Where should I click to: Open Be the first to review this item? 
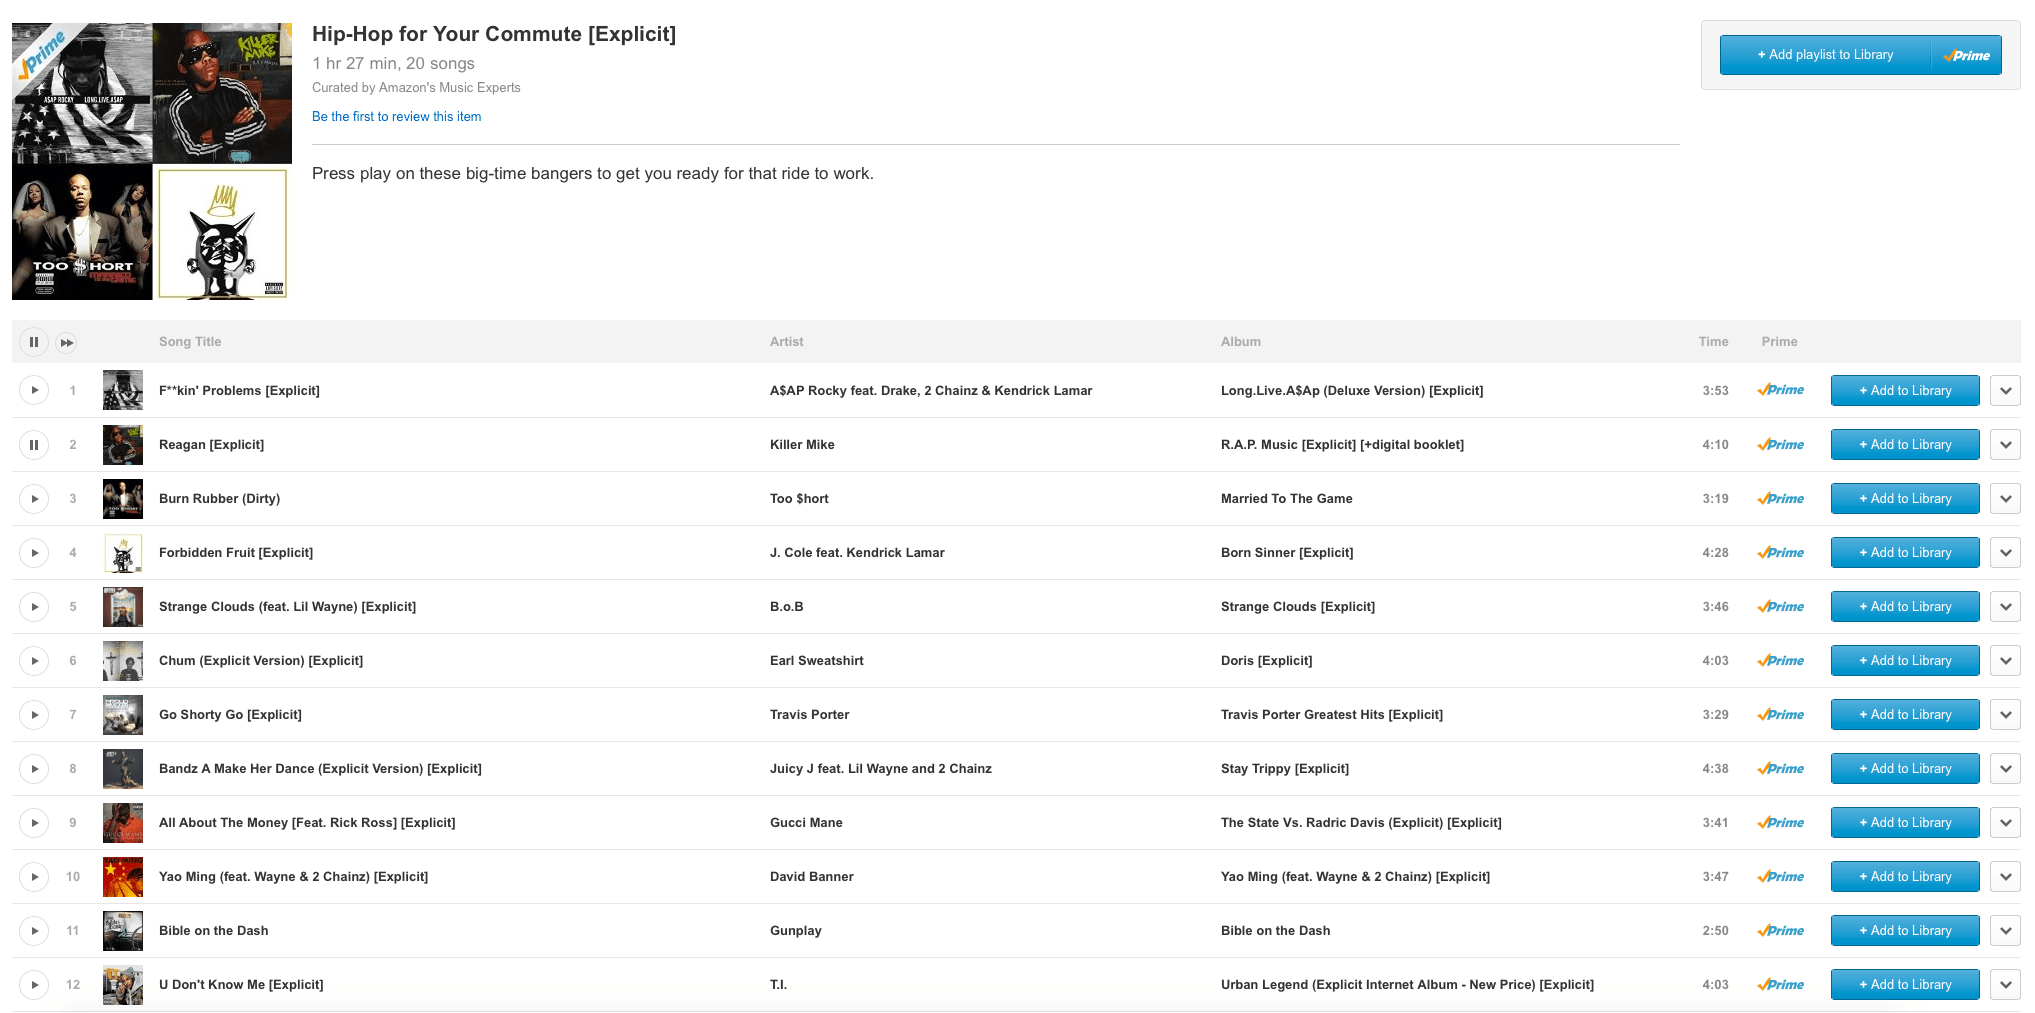click(x=396, y=116)
